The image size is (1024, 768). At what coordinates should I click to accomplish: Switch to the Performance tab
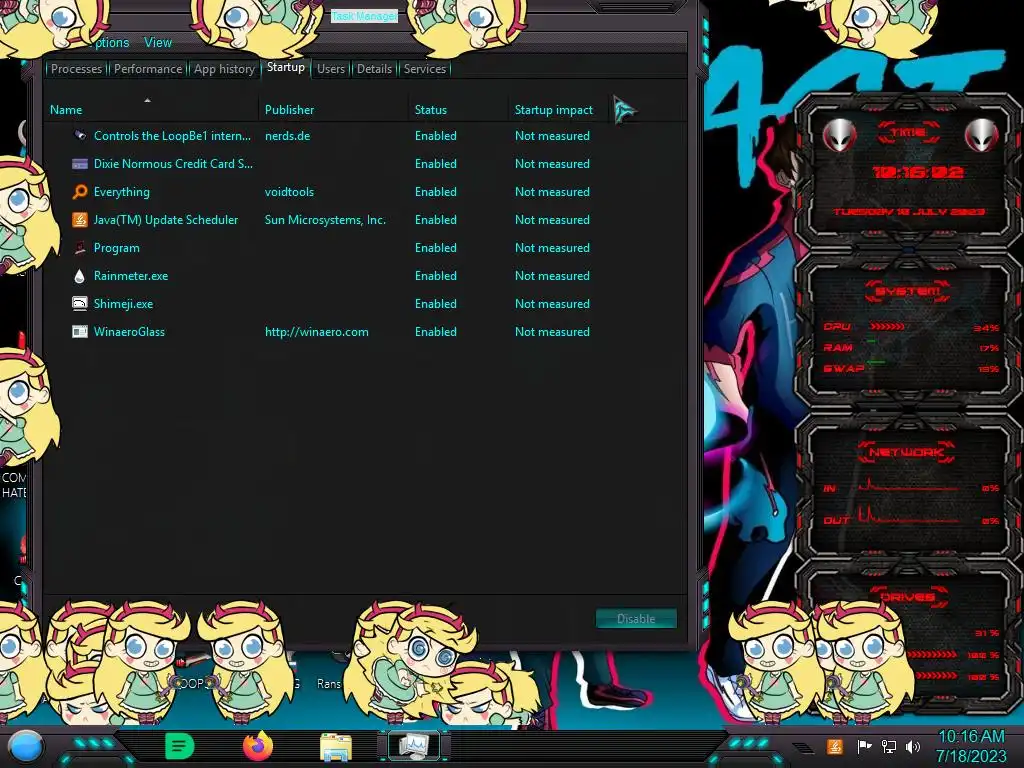[148, 69]
